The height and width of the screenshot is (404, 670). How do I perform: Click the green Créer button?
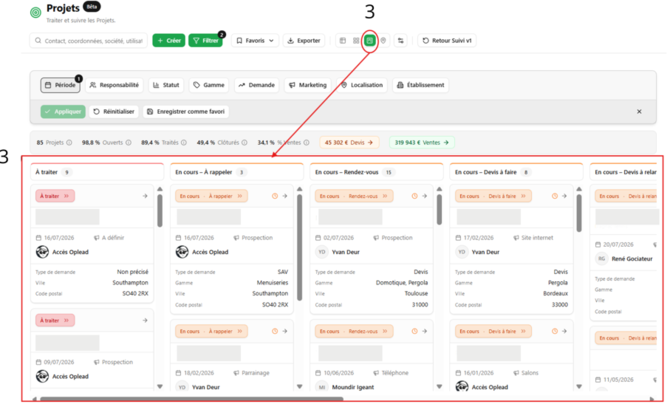(169, 41)
